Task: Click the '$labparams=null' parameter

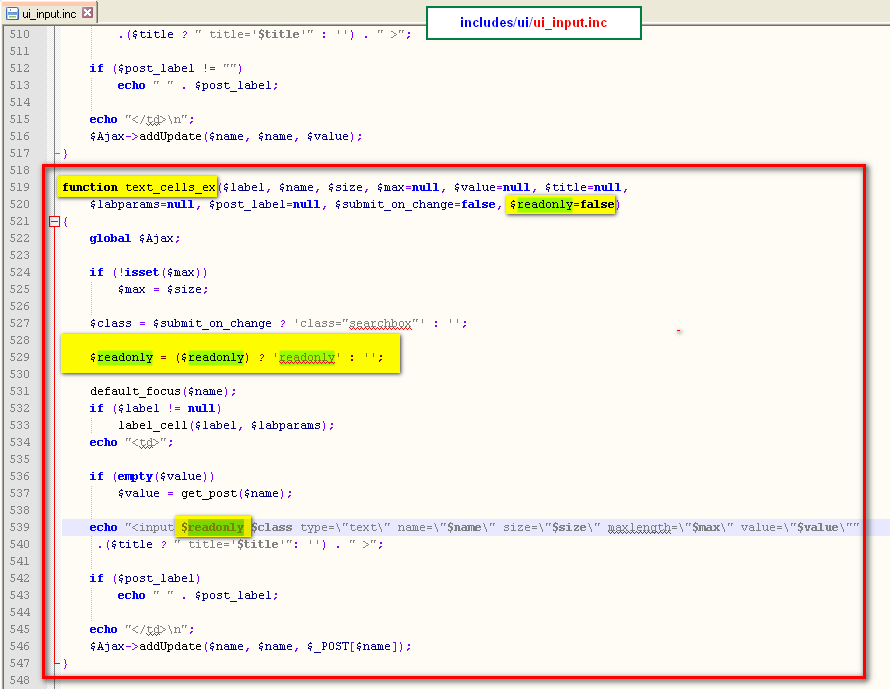Action: [142, 204]
